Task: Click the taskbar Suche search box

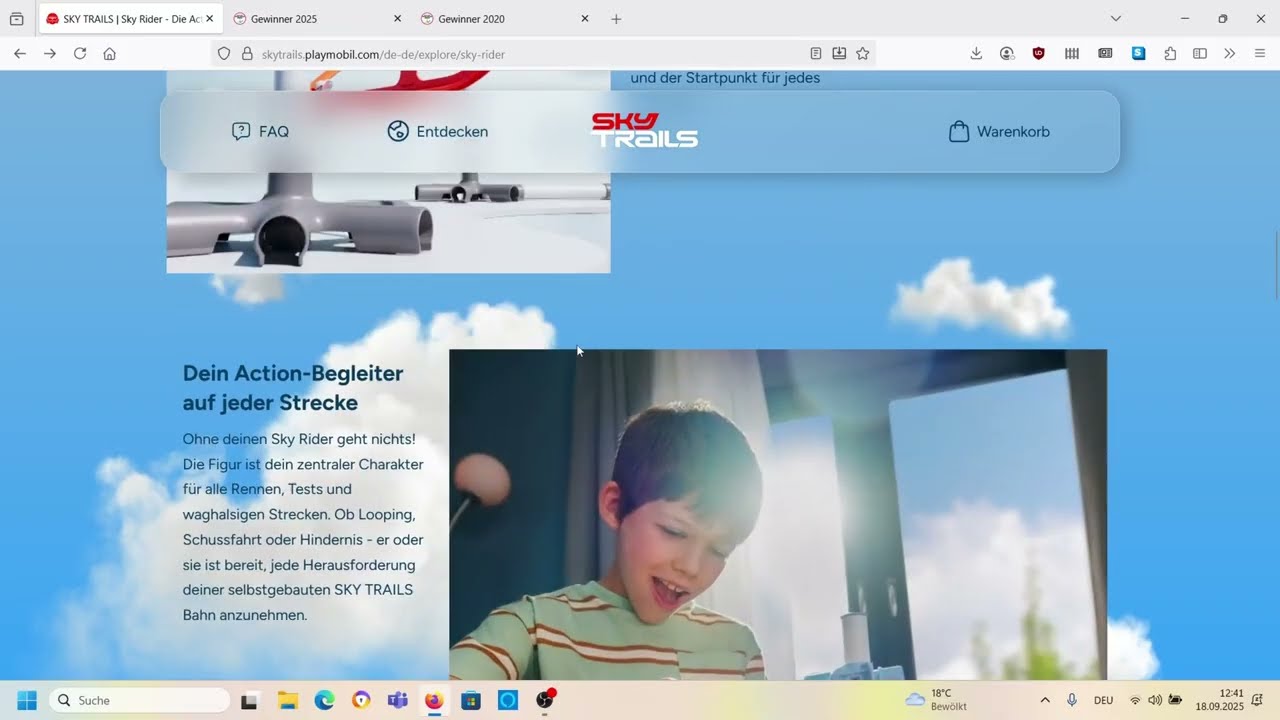Action: [x=140, y=700]
